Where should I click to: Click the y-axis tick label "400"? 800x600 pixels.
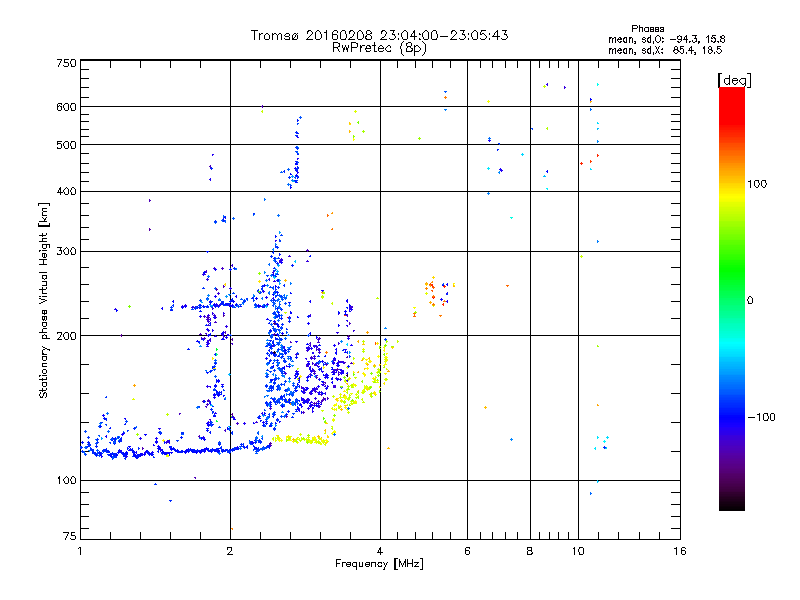66,191
